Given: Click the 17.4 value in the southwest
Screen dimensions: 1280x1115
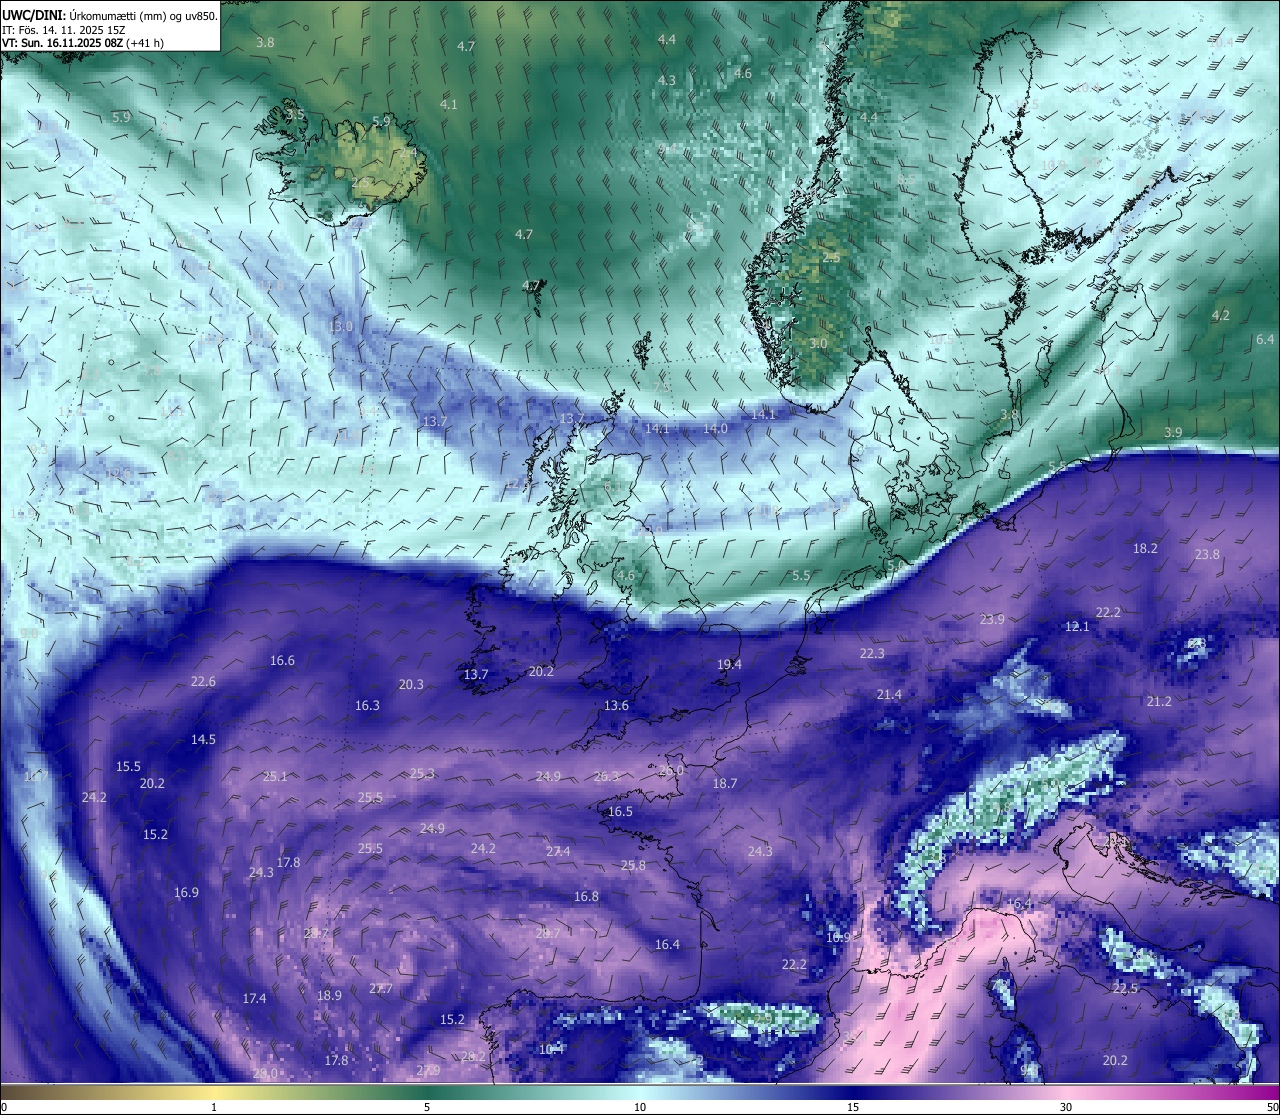Looking at the screenshot, I should [254, 999].
